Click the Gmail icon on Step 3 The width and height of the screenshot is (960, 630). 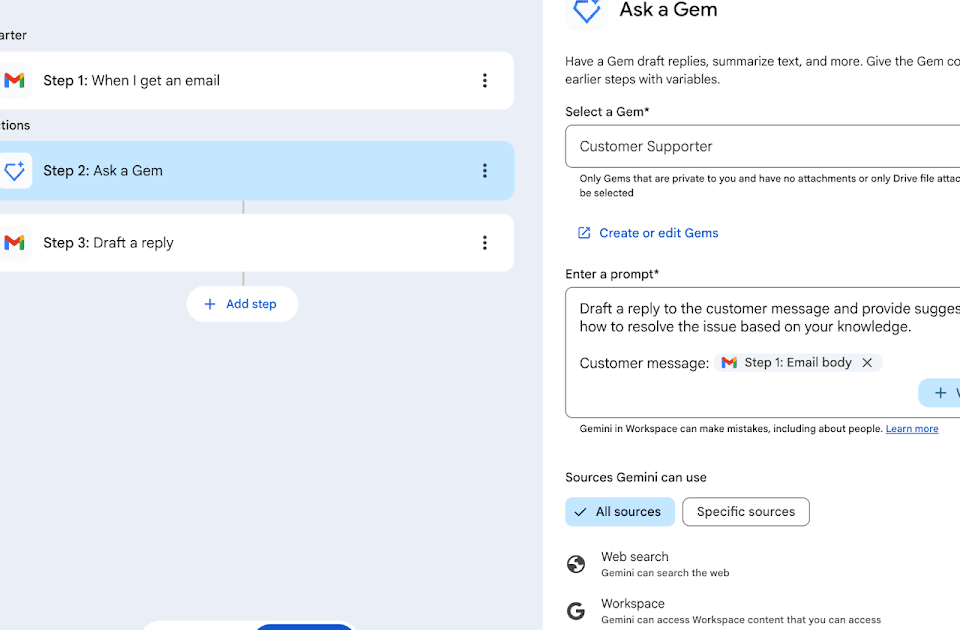point(14,243)
